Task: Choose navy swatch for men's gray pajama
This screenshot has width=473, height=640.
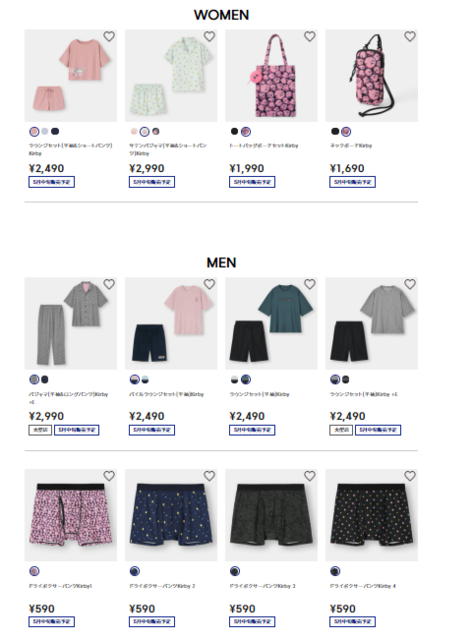Action: (45, 380)
